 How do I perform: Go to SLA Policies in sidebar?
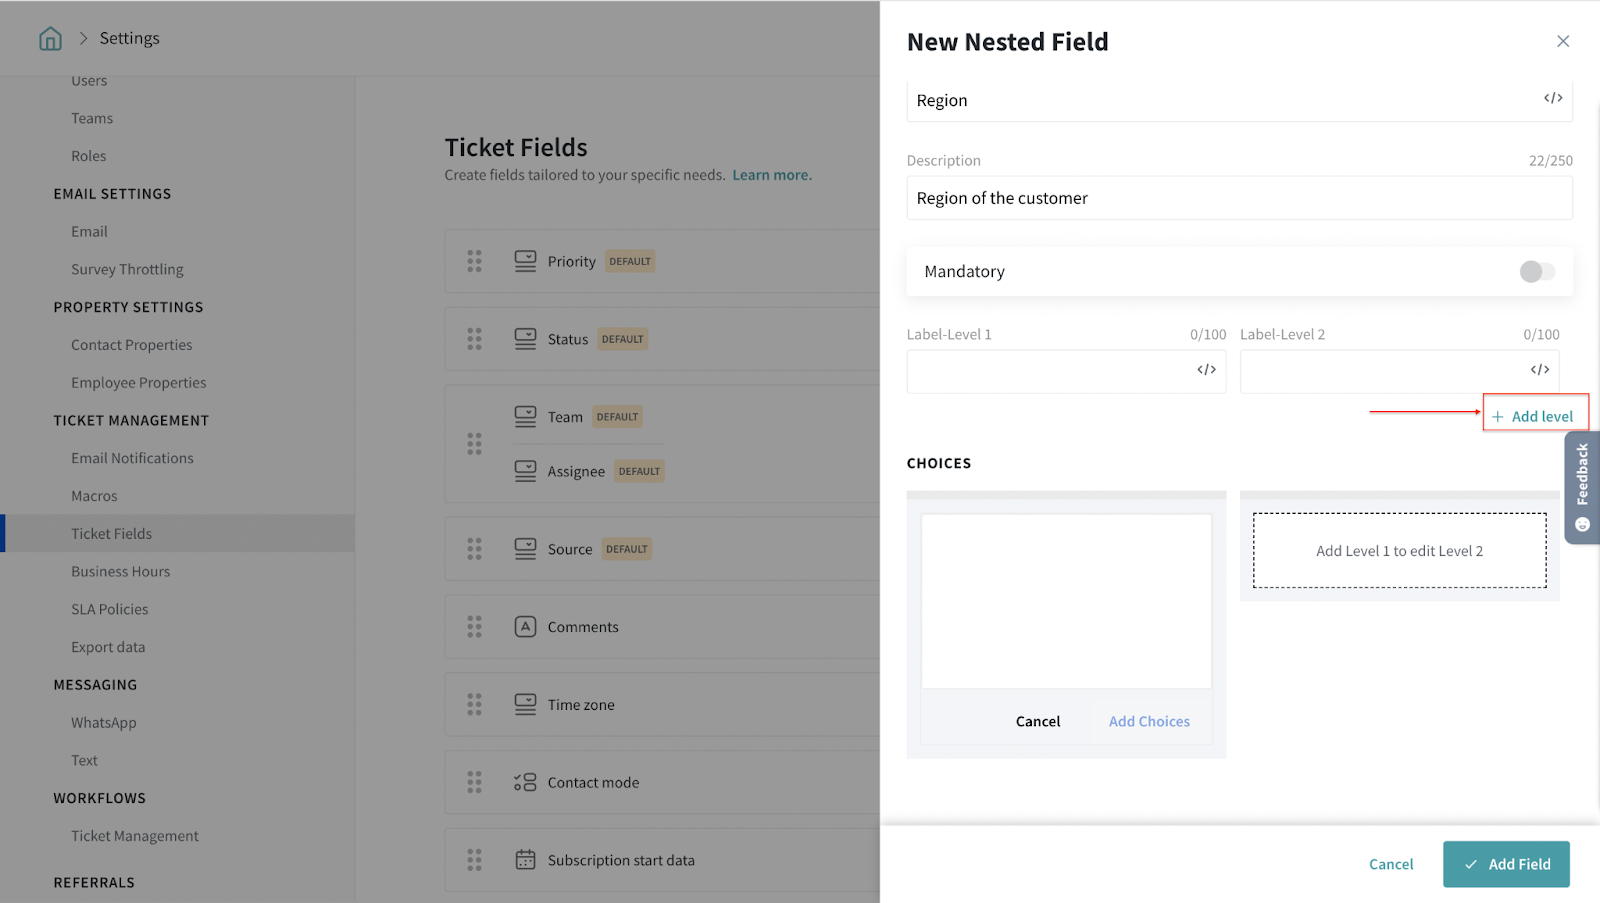[x=109, y=610]
